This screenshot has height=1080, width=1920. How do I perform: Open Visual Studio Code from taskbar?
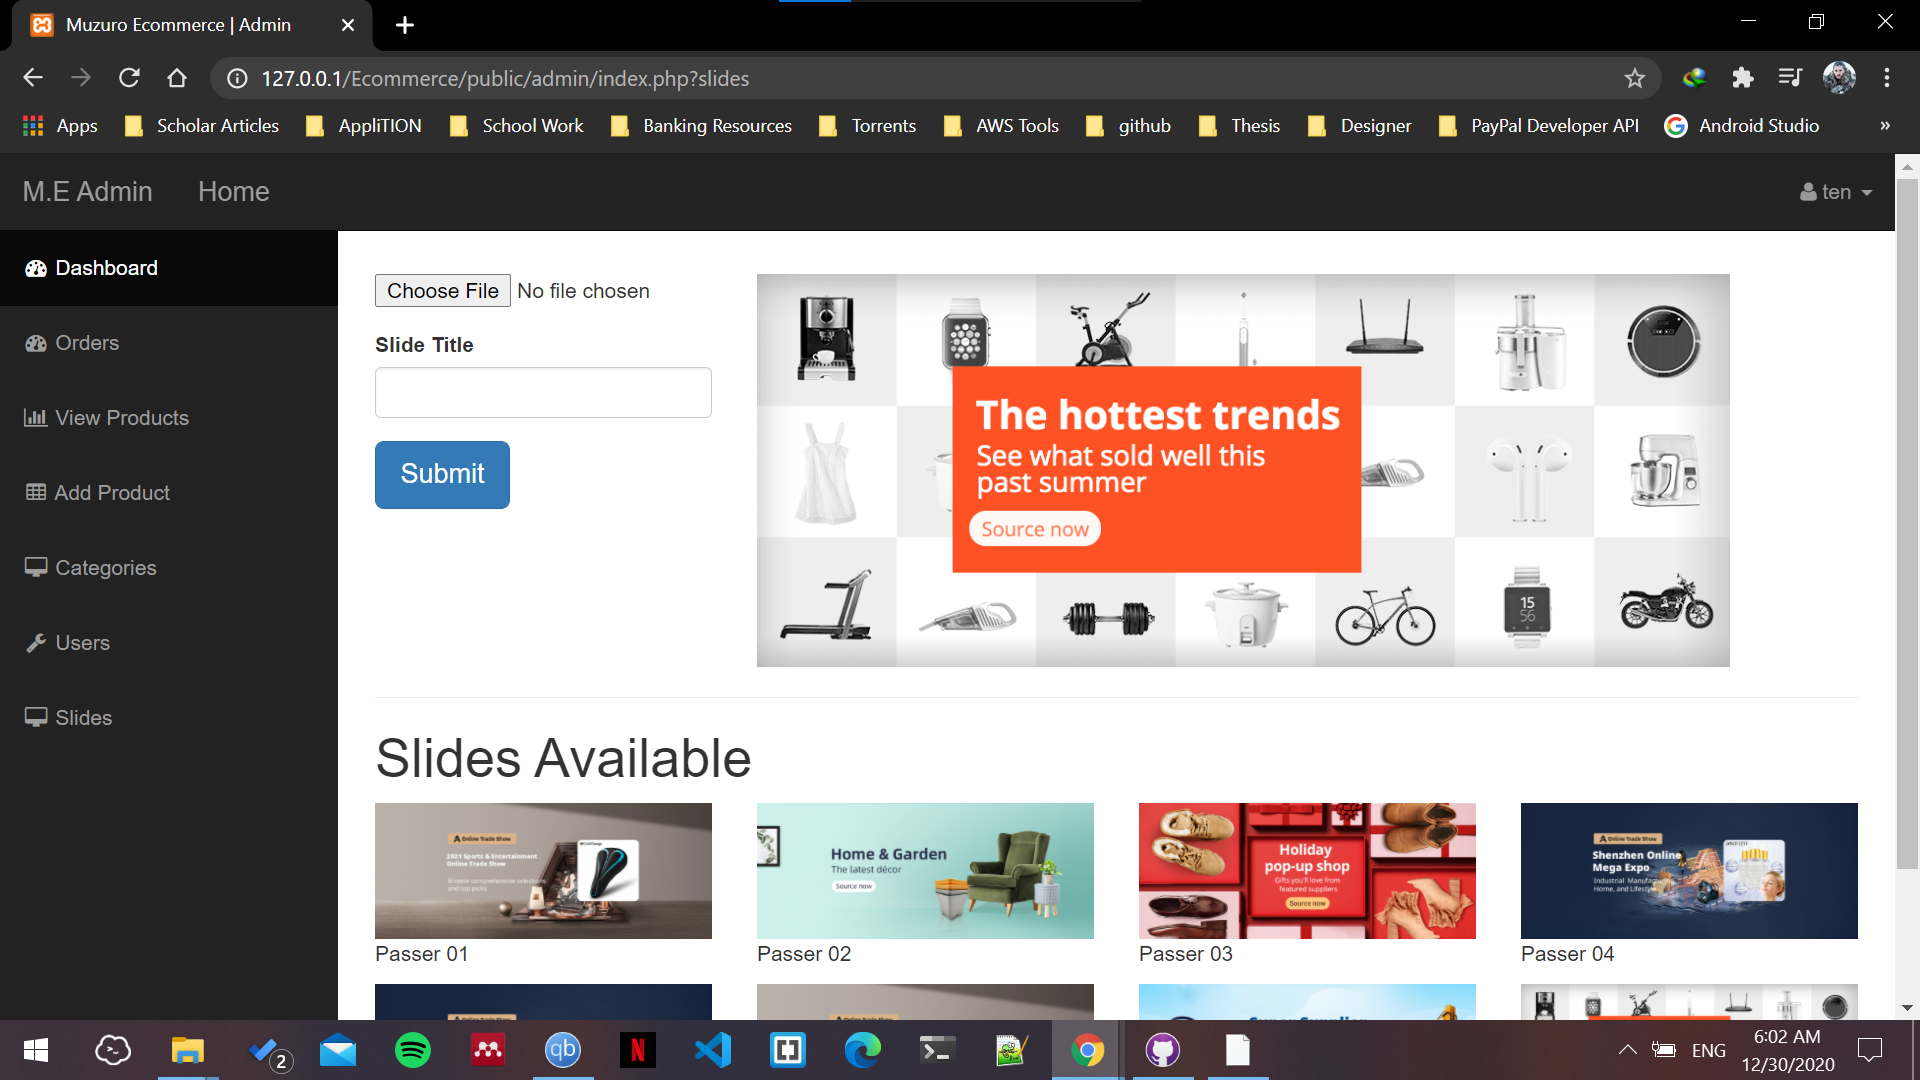pyautogui.click(x=712, y=1050)
